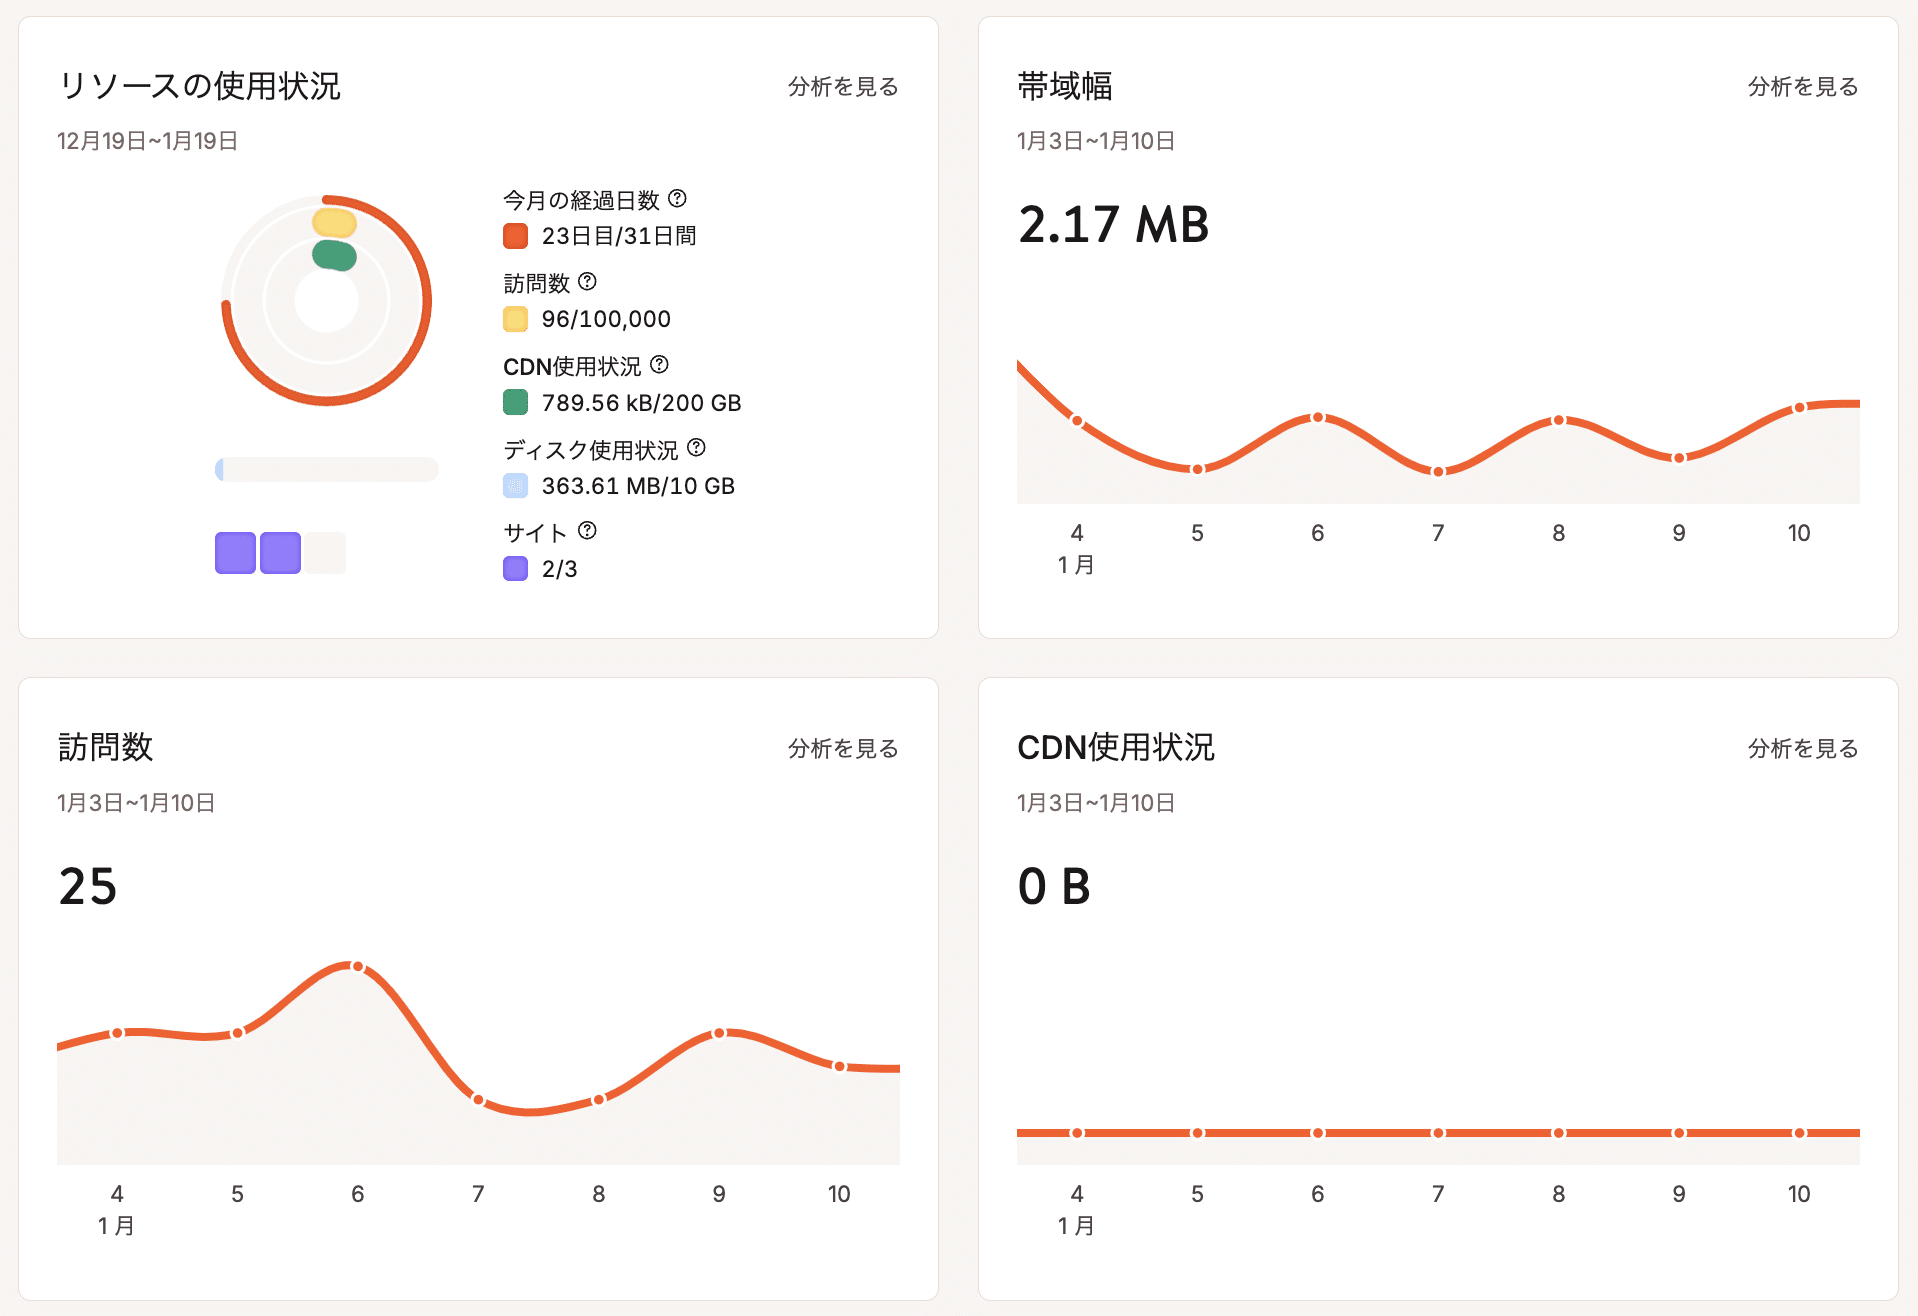Open help icon beside サイト label
The width and height of the screenshot is (1918, 1316).
point(588,530)
